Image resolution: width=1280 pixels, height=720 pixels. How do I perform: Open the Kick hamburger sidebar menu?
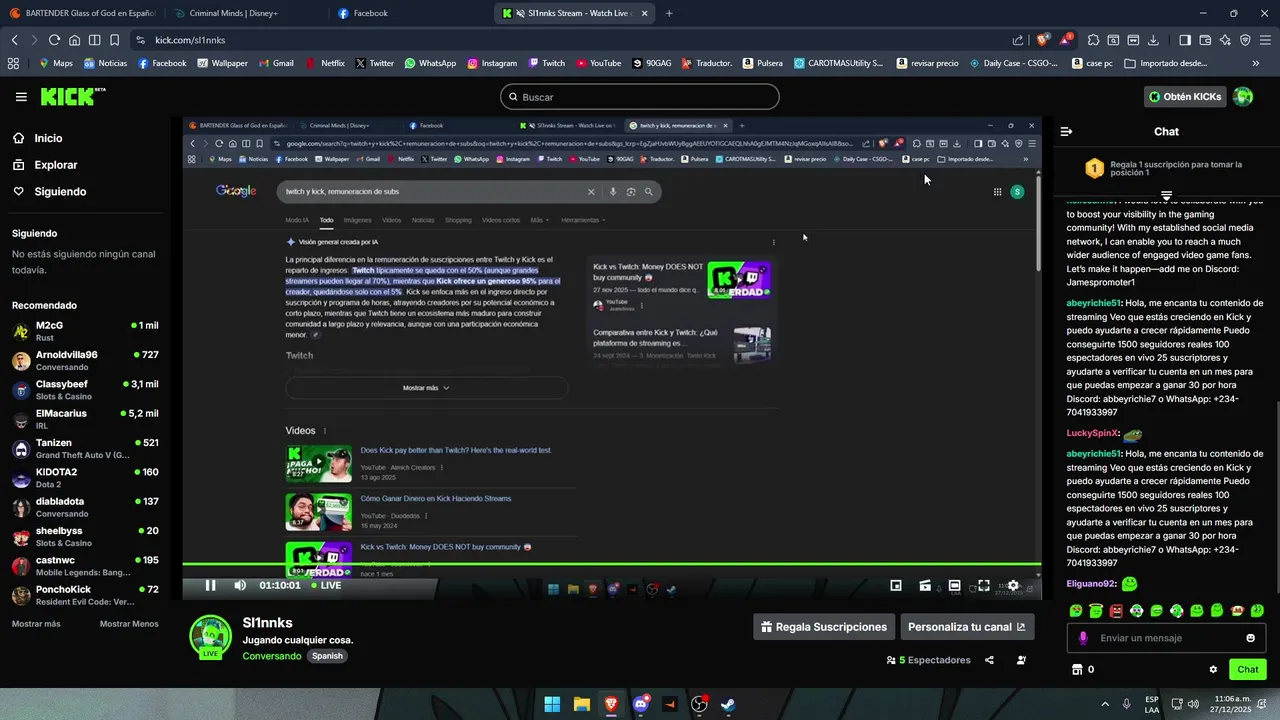coord(21,97)
